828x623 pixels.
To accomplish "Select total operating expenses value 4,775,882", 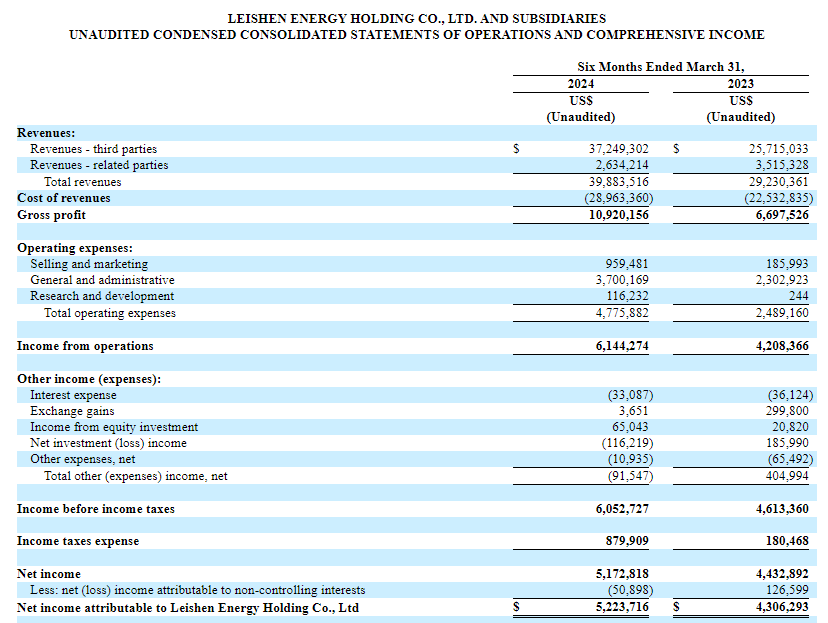I will pos(622,313).
